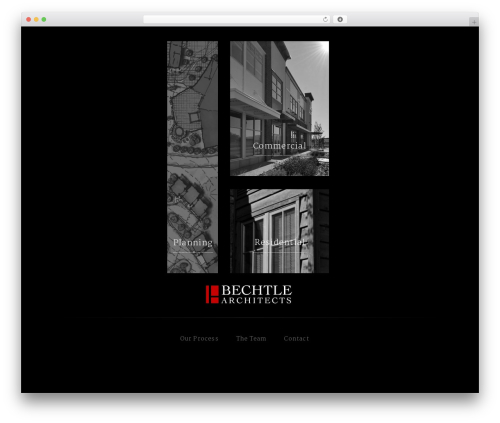Minimize the window with yellow button
This screenshot has height=423, width=500.
[36, 19]
